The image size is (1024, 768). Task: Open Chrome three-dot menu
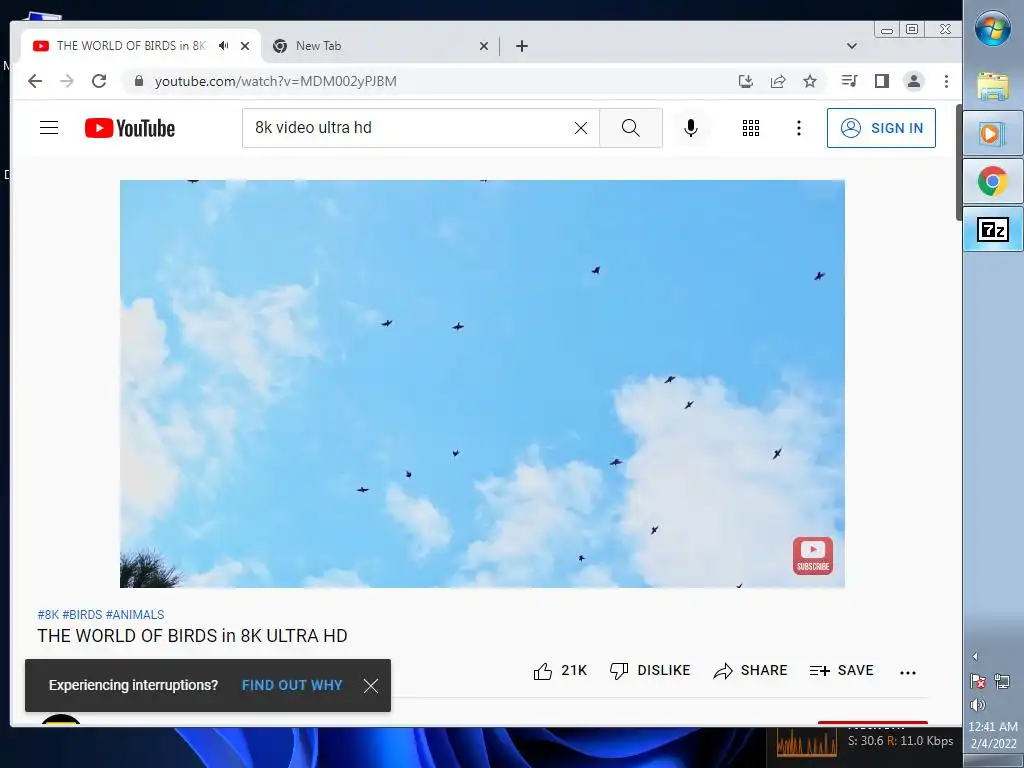point(946,81)
